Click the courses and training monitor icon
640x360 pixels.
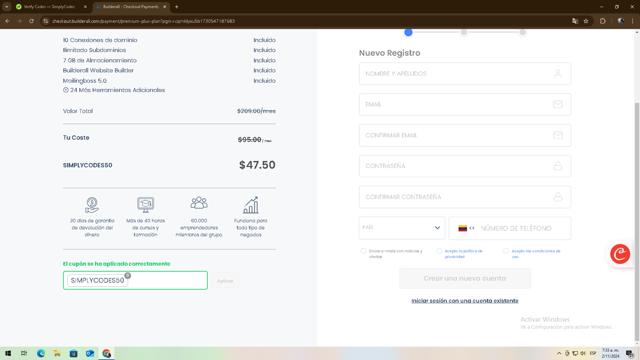pos(145,205)
